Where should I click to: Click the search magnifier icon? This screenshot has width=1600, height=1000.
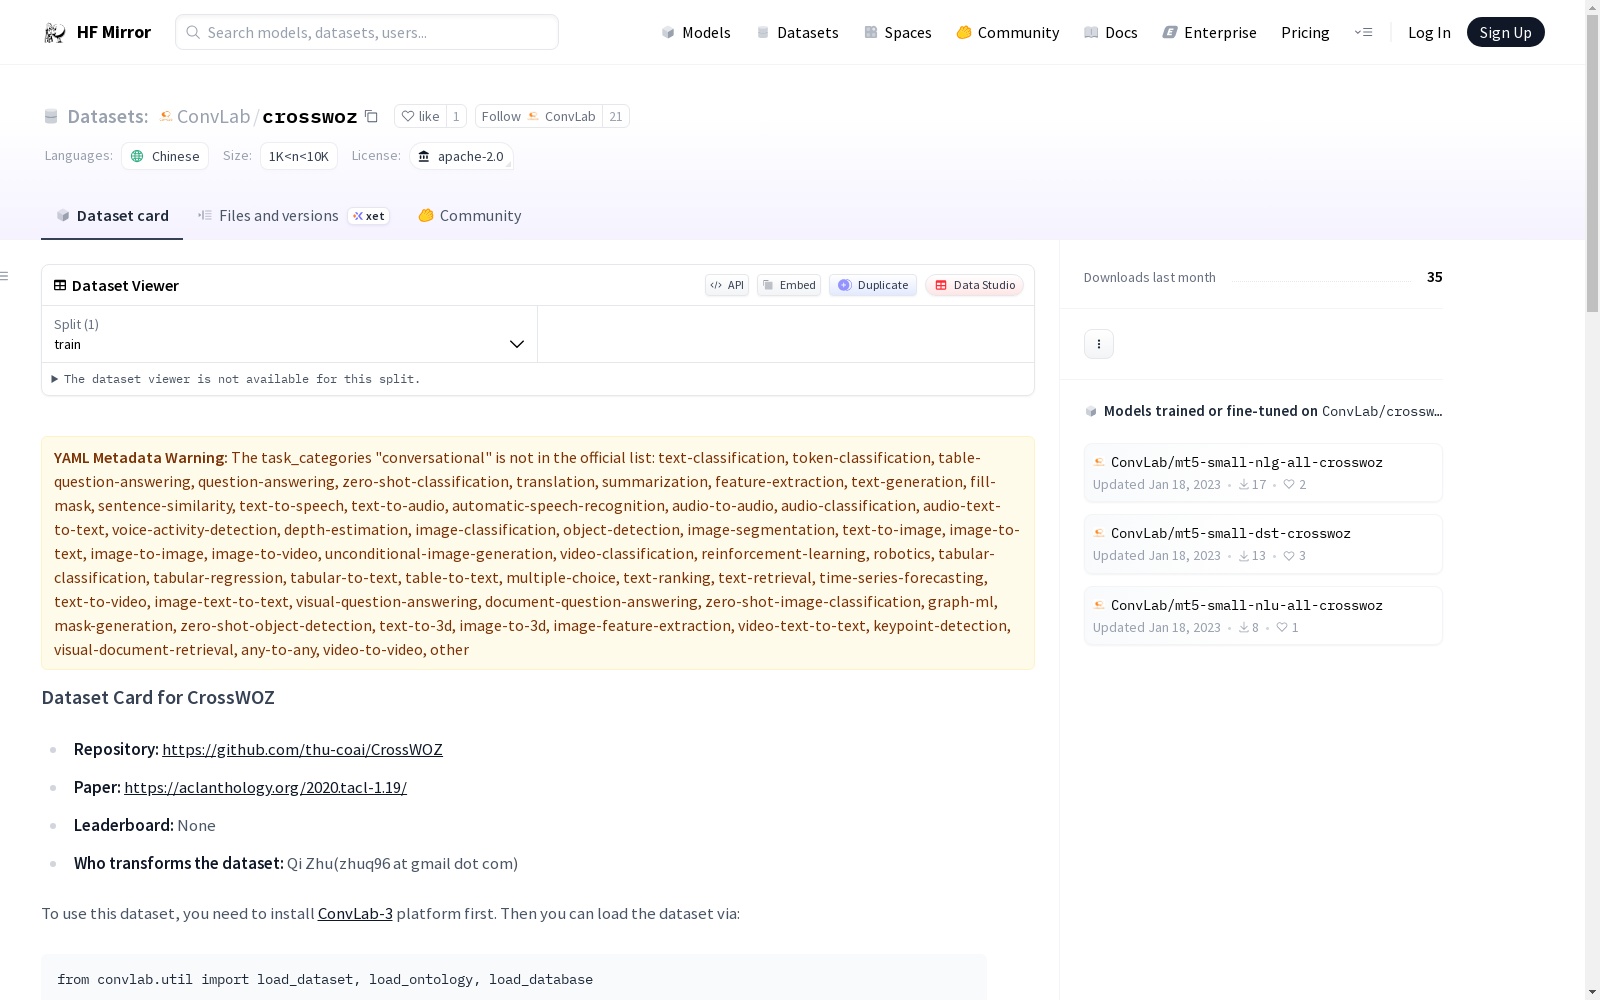tap(193, 32)
